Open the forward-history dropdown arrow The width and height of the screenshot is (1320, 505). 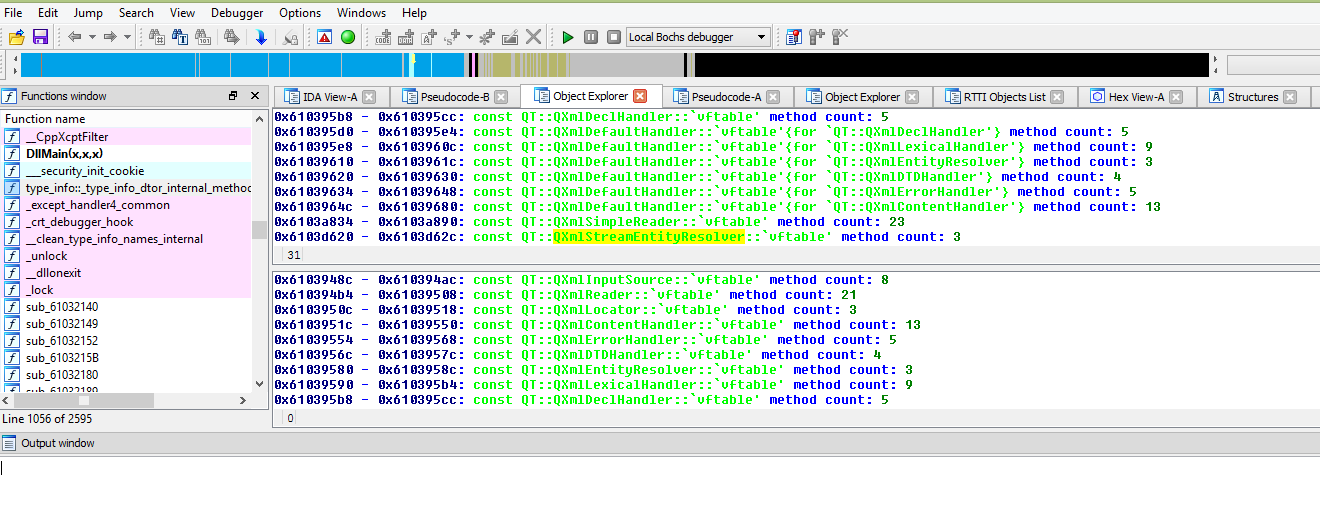tap(126, 37)
